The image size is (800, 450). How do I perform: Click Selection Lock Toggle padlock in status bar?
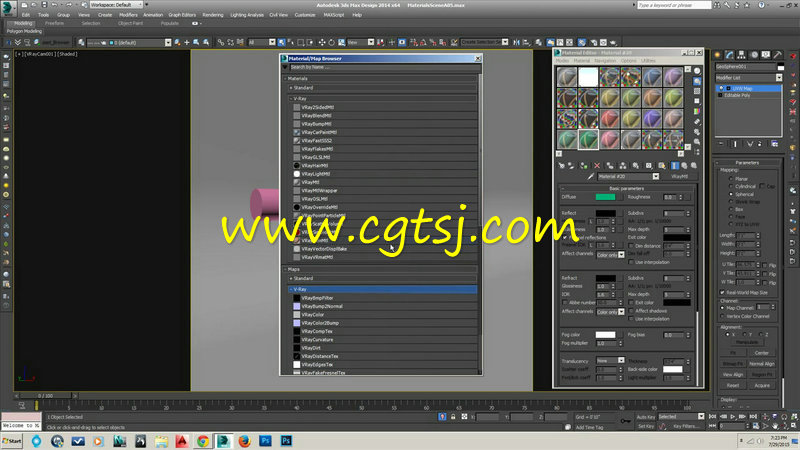(x=453, y=417)
